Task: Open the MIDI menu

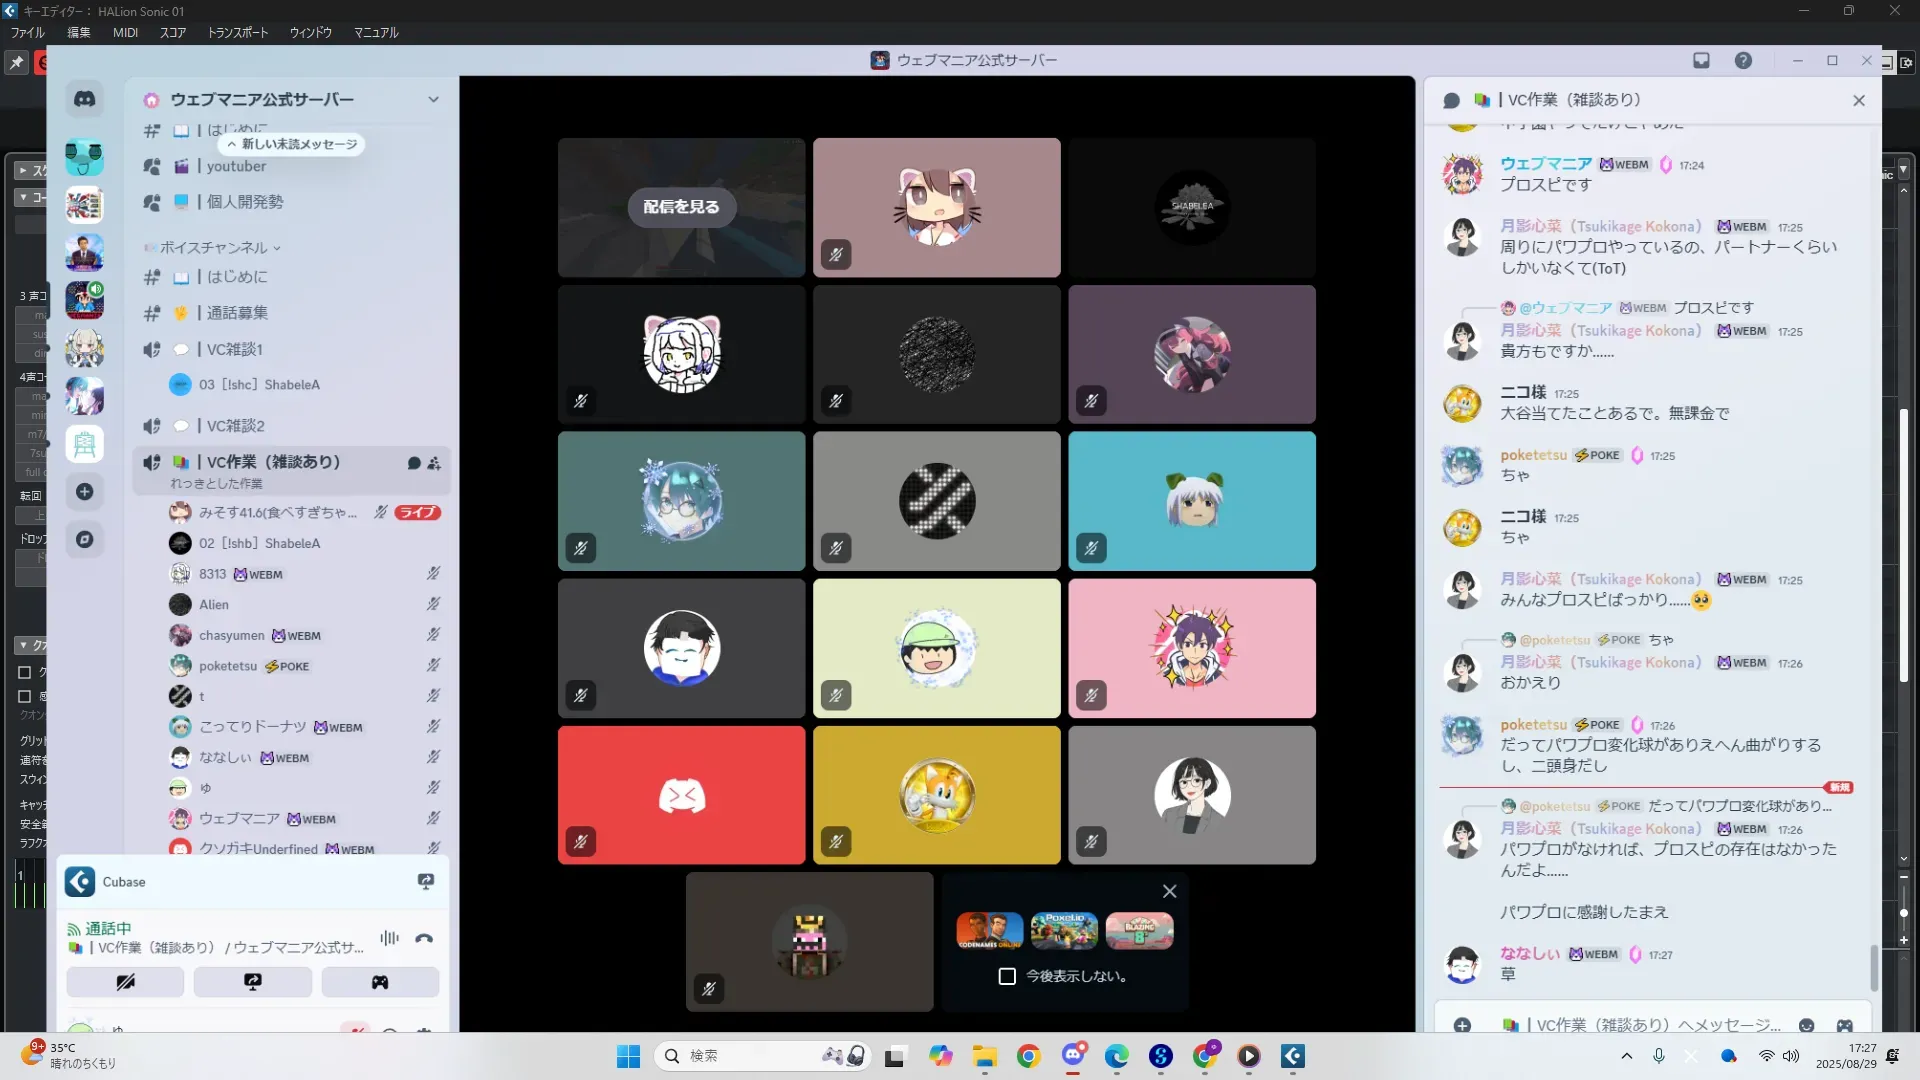Action: tap(125, 32)
